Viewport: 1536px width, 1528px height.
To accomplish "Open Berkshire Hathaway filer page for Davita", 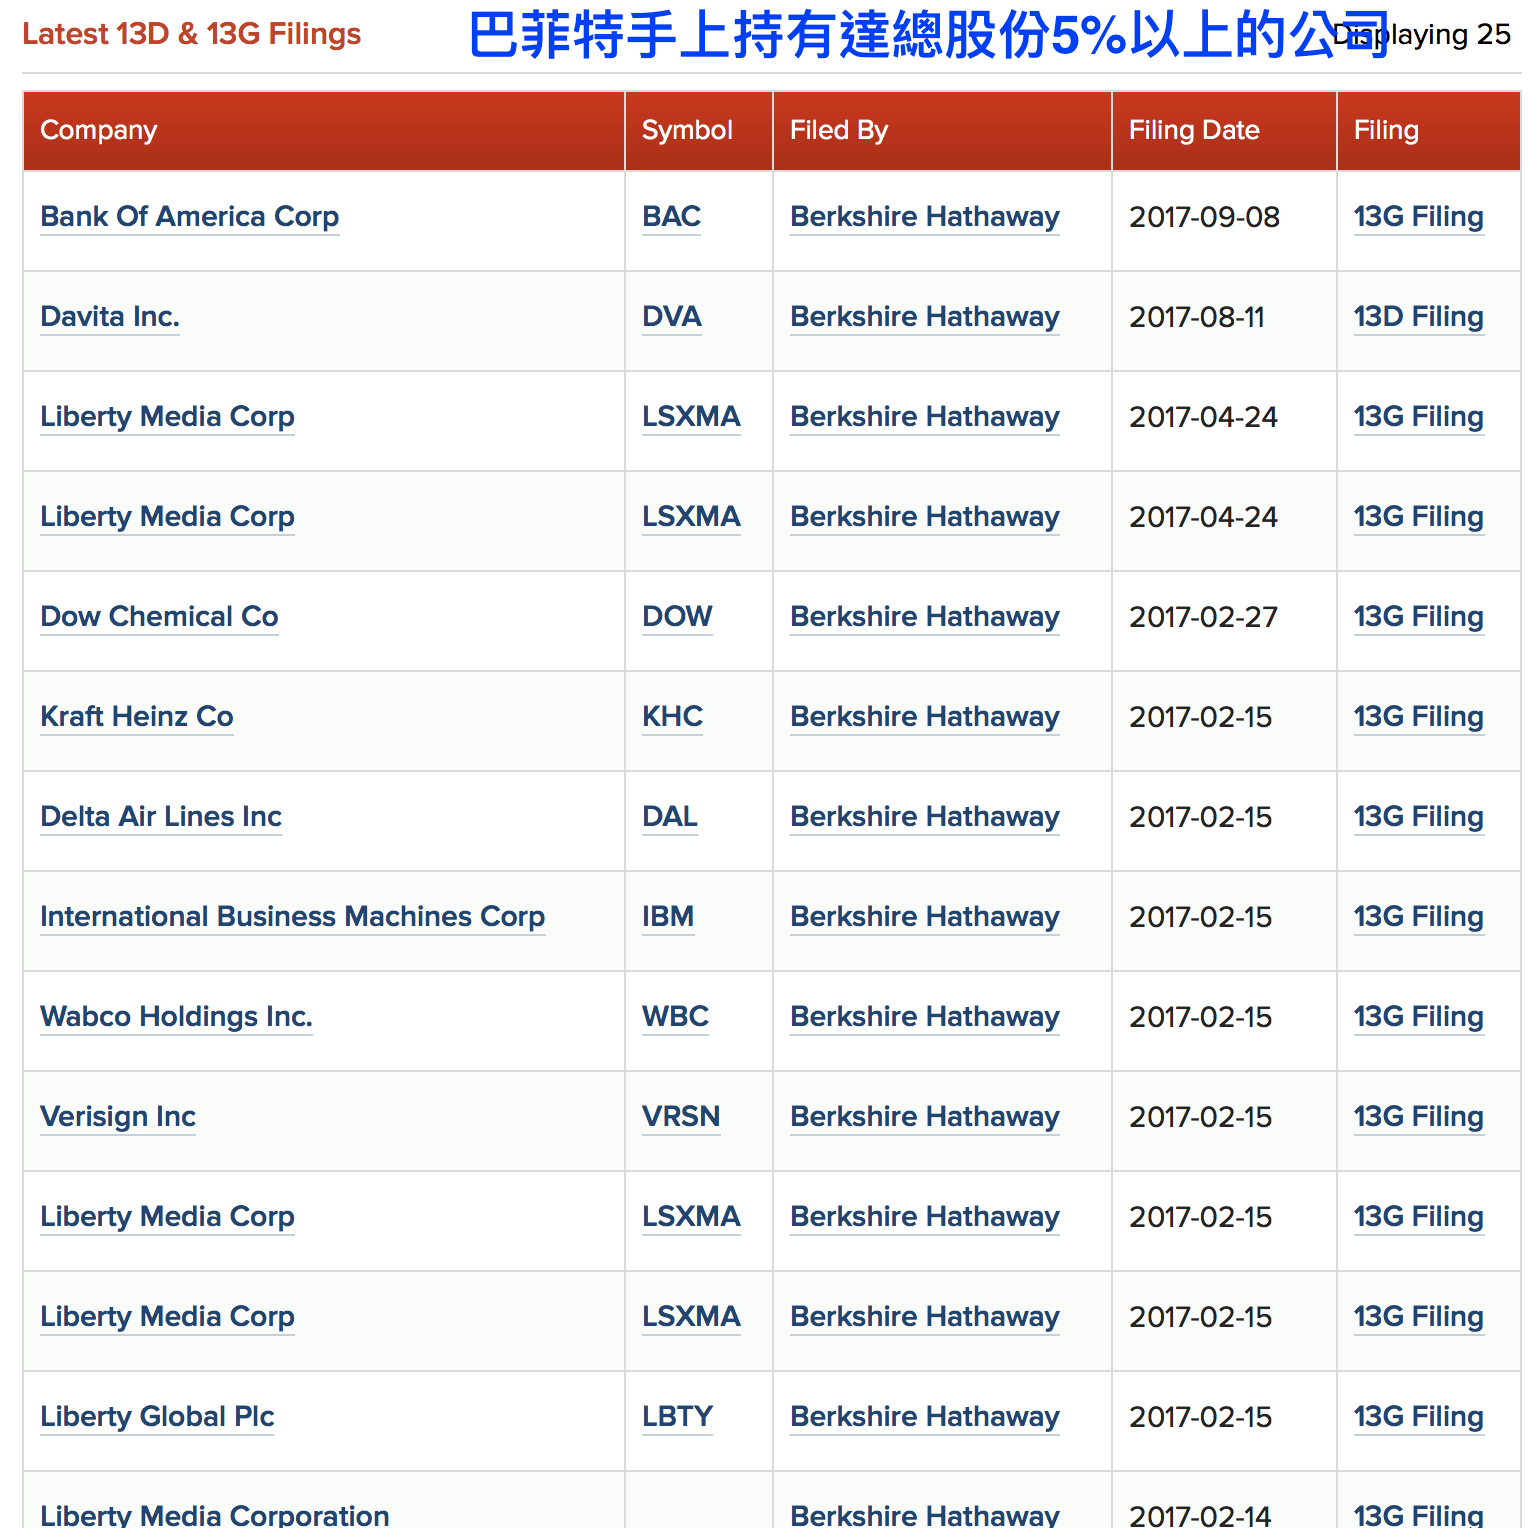I will pyautogui.click(x=924, y=317).
